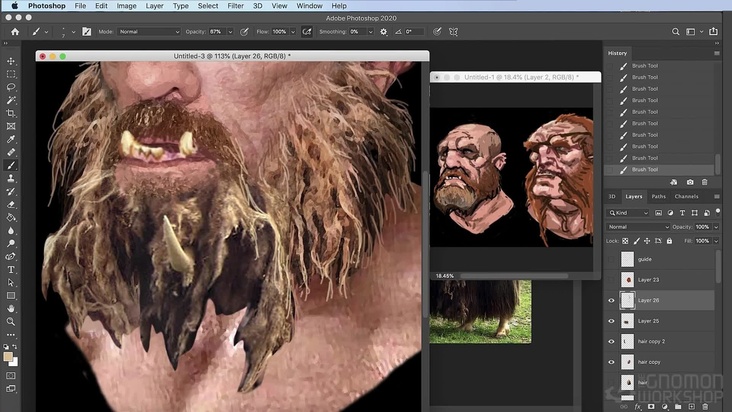Image resolution: width=732 pixels, height=412 pixels.
Task: Select the Crop tool
Action: (x=11, y=113)
